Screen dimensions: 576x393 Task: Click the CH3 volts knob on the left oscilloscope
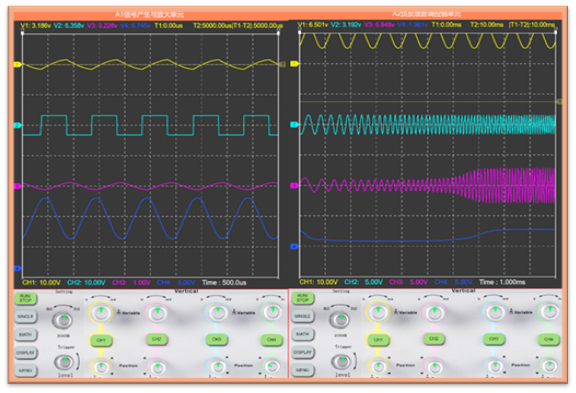coord(217,312)
